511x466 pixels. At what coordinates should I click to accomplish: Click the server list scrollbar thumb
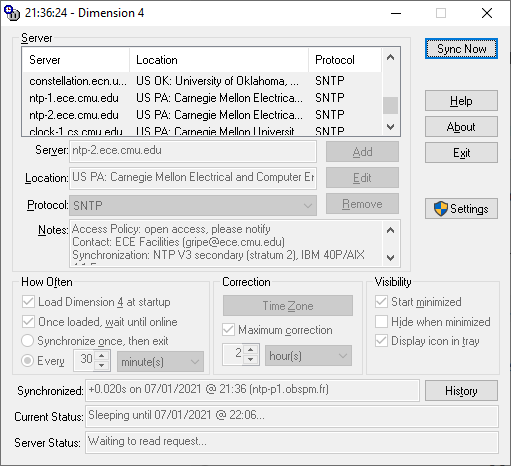tap(390, 105)
